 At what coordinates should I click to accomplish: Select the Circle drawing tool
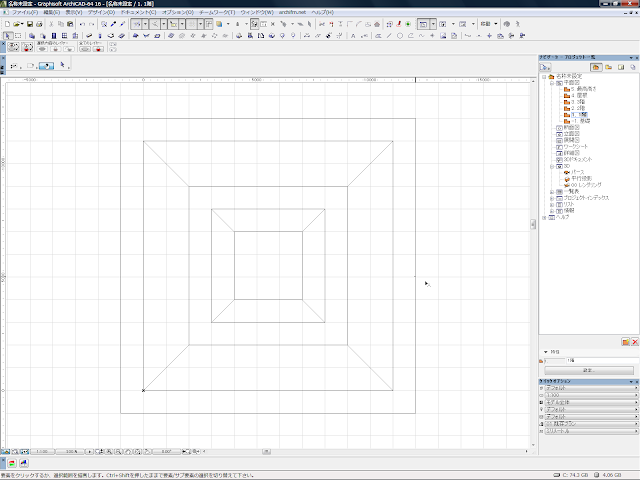point(400,36)
